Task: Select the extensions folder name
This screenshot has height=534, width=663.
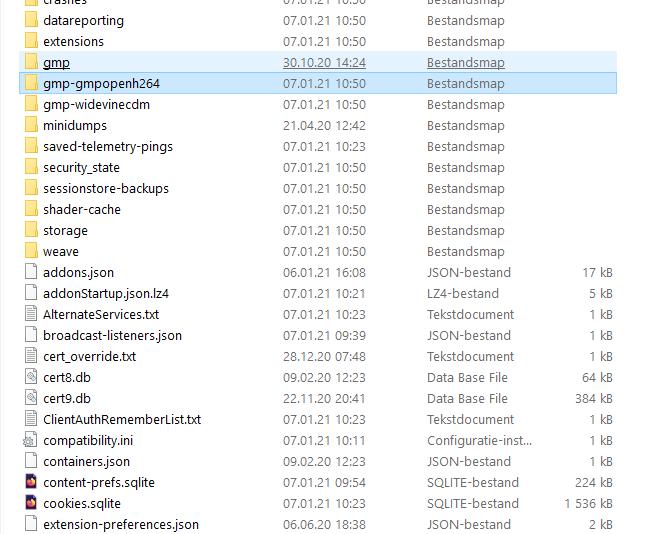Action: click(x=73, y=41)
